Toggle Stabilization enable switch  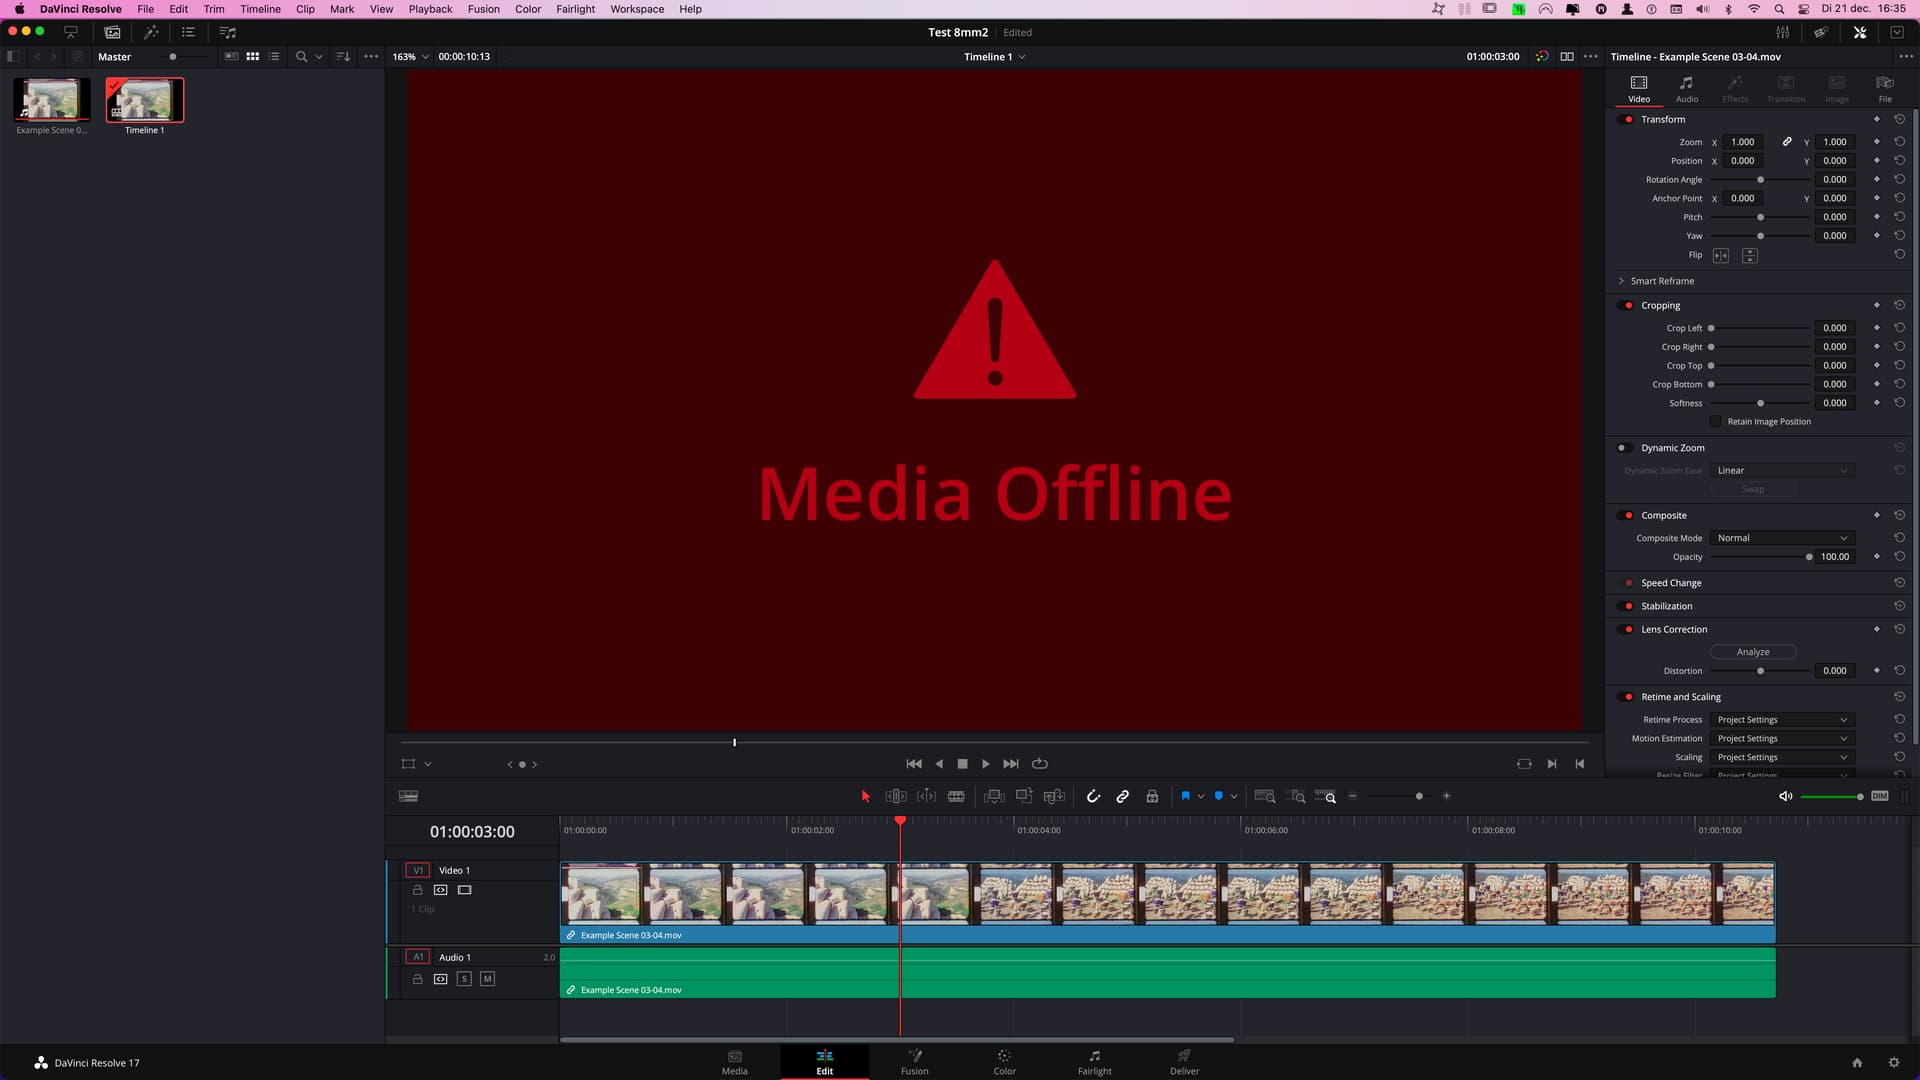(1626, 607)
